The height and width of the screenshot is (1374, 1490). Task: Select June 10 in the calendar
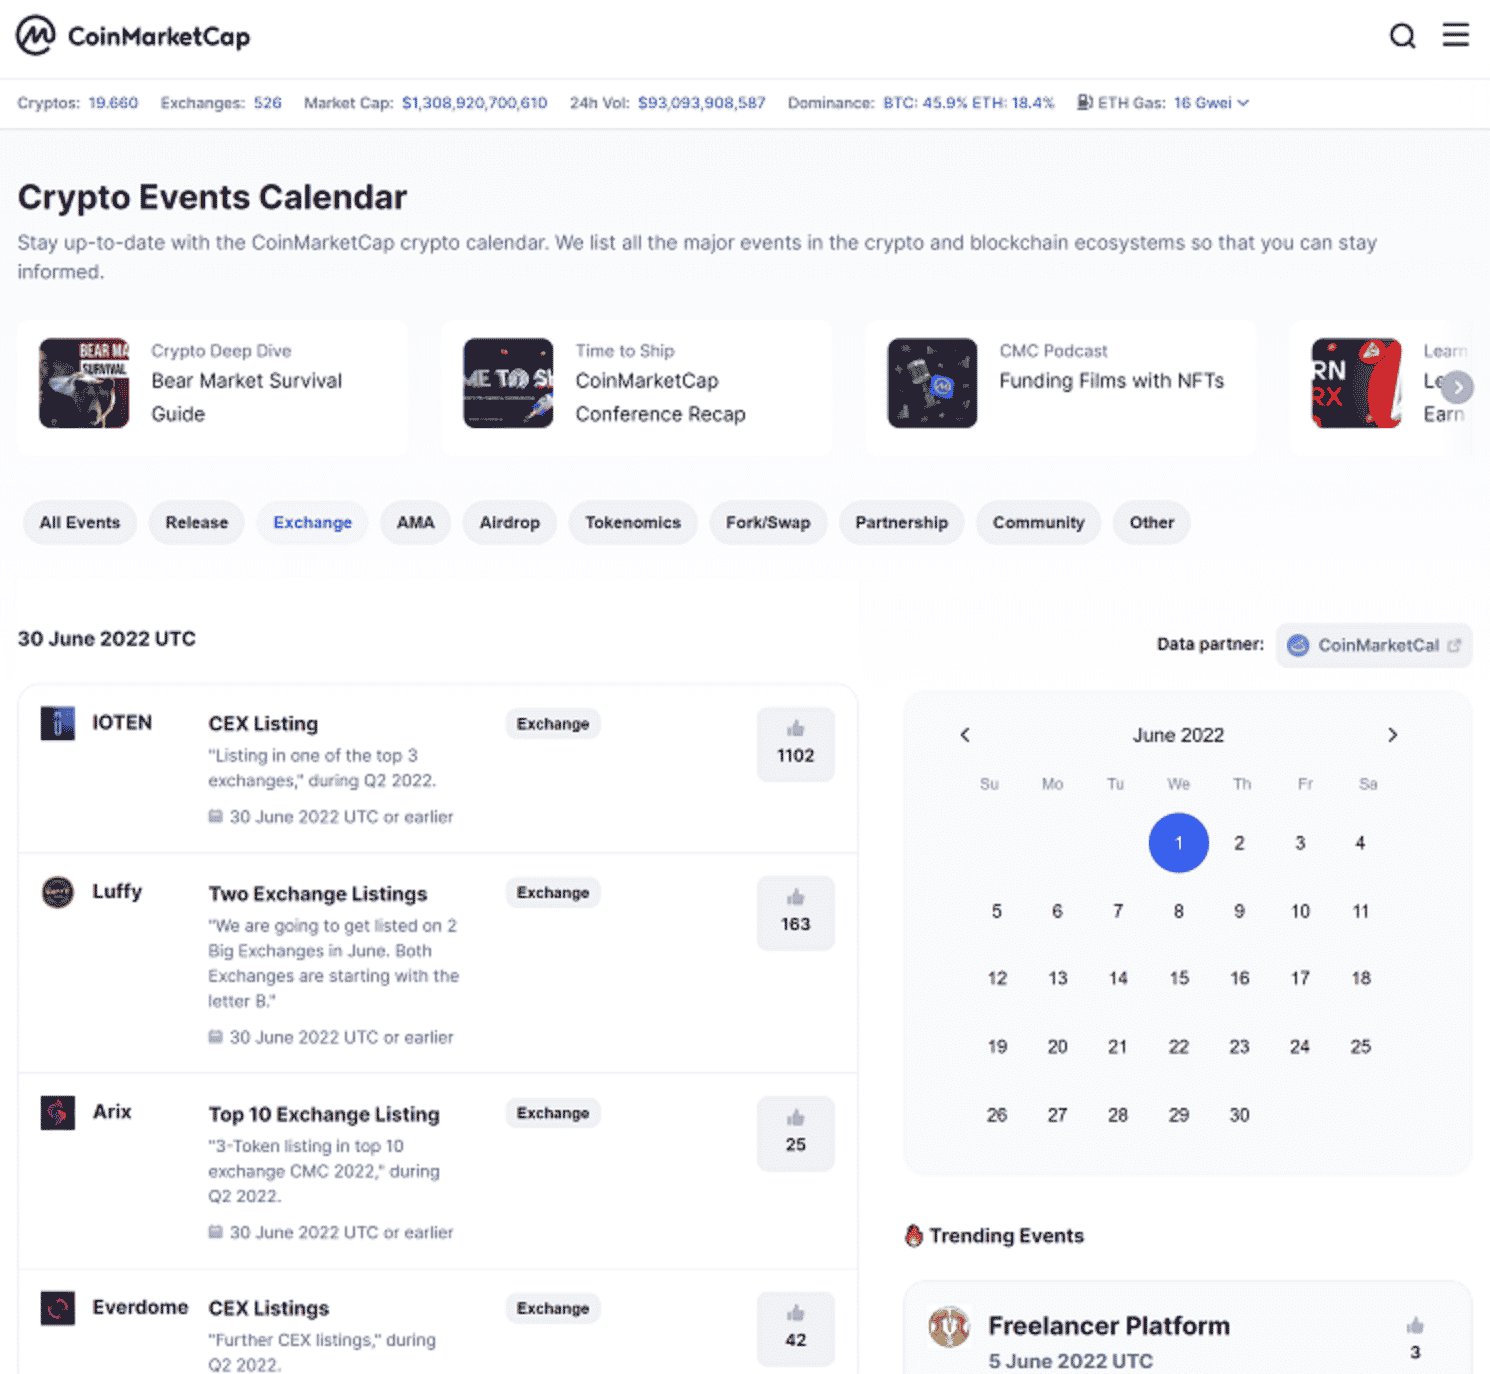pyautogui.click(x=1300, y=911)
